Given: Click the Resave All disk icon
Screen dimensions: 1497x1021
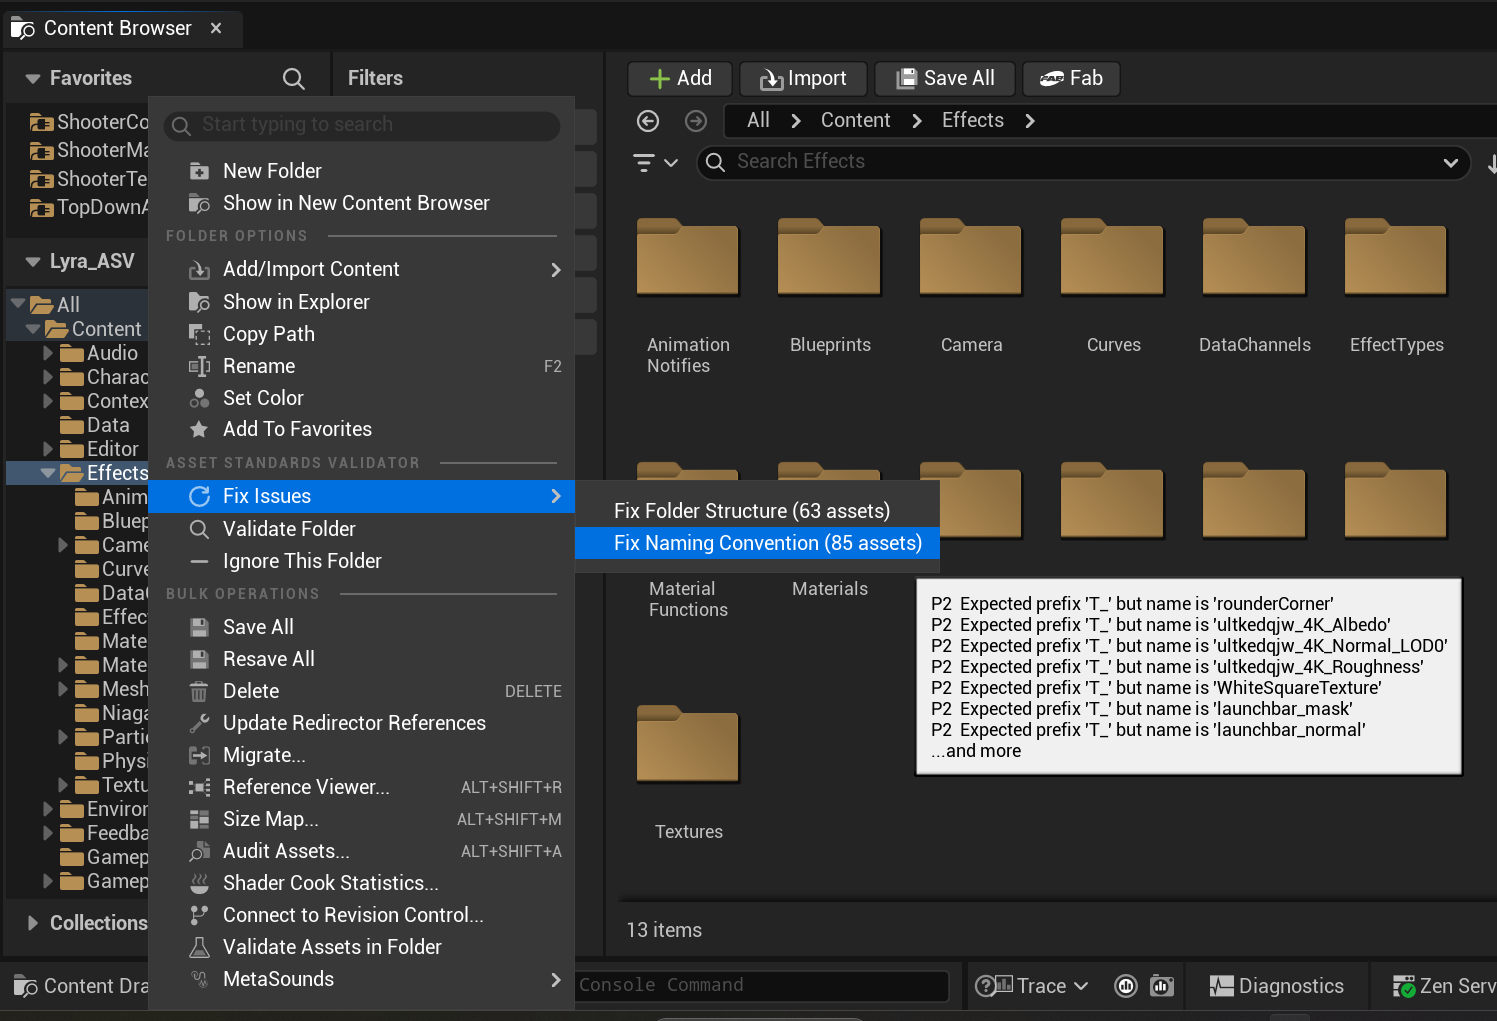Looking at the screenshot, I should (199, 659).
